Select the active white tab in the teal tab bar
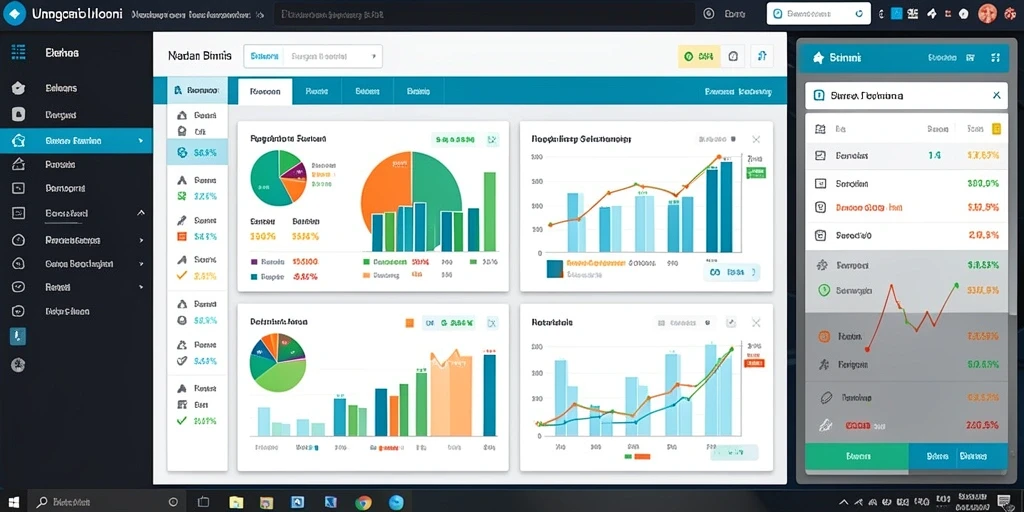Screen dimensions: 1024x512 pyautogui.click(x=265, y=91)
